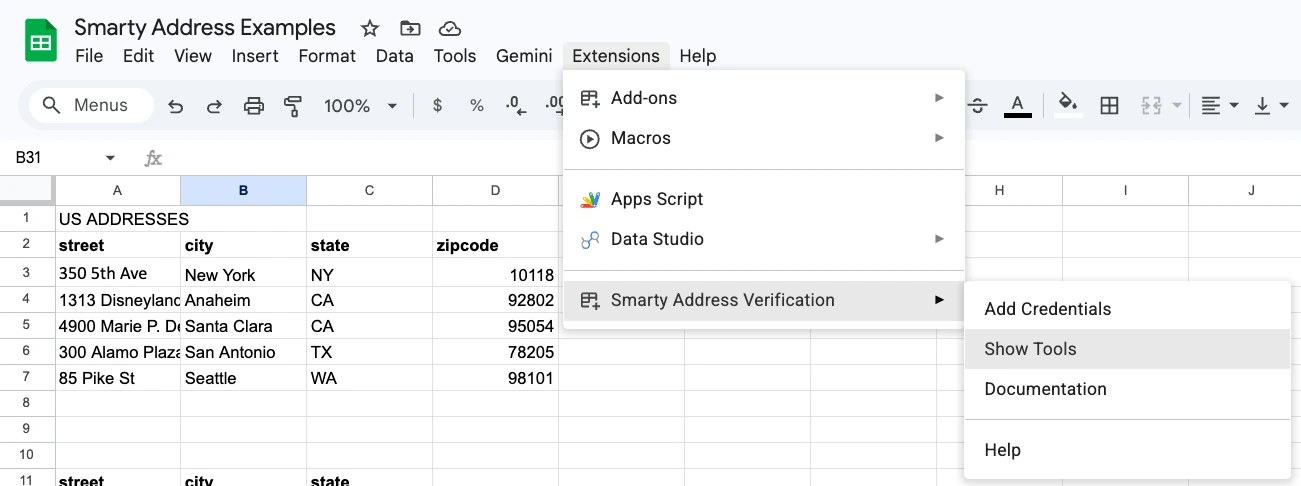The height and width of the screenshot is (486, 1301).
Task: Expand the Macros submenu arrow
Action: [x=939, y=138]
